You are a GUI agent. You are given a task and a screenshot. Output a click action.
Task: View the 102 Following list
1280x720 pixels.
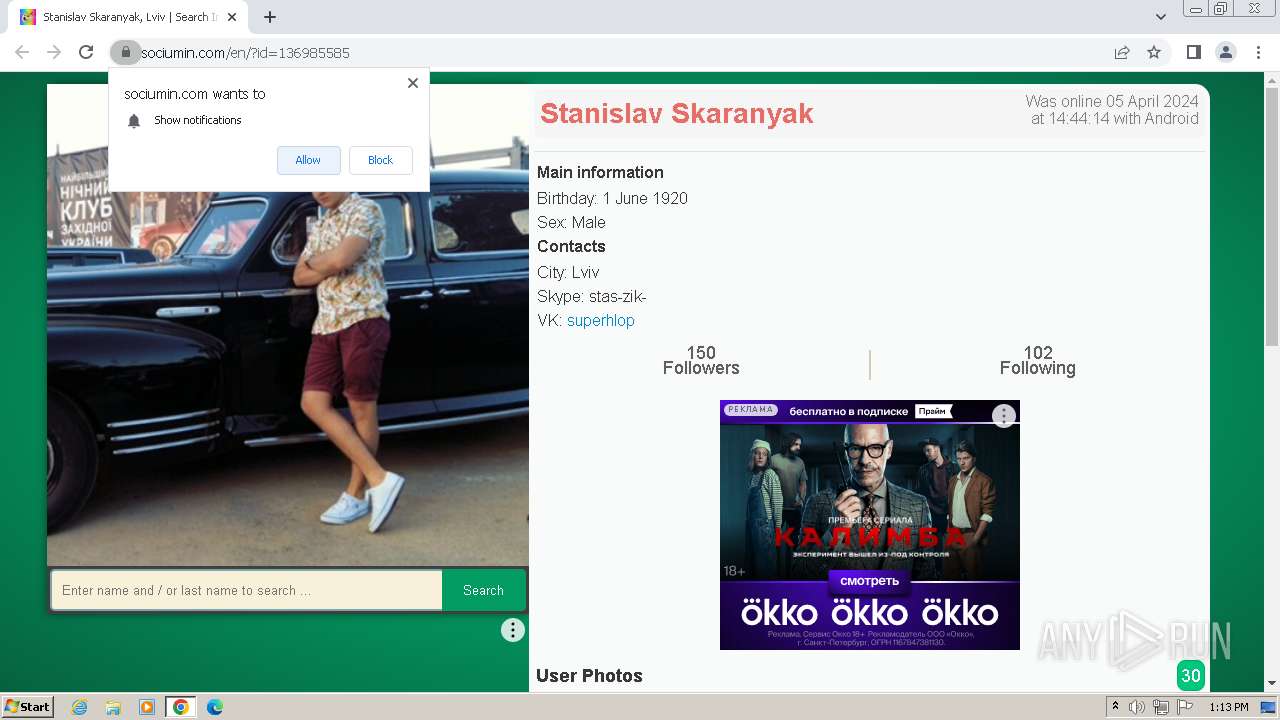[x=1038, y=360]
